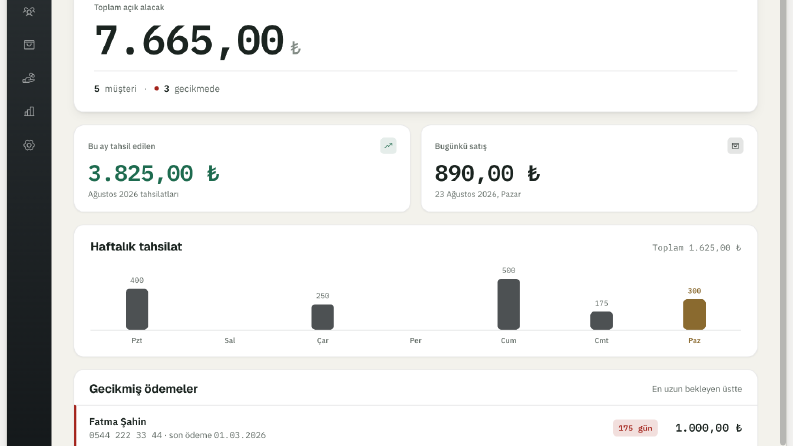Click the 'Toplam 1.625,00 ₺' weekly total
The image size is (793, 446).
click(x=696, y=248)
